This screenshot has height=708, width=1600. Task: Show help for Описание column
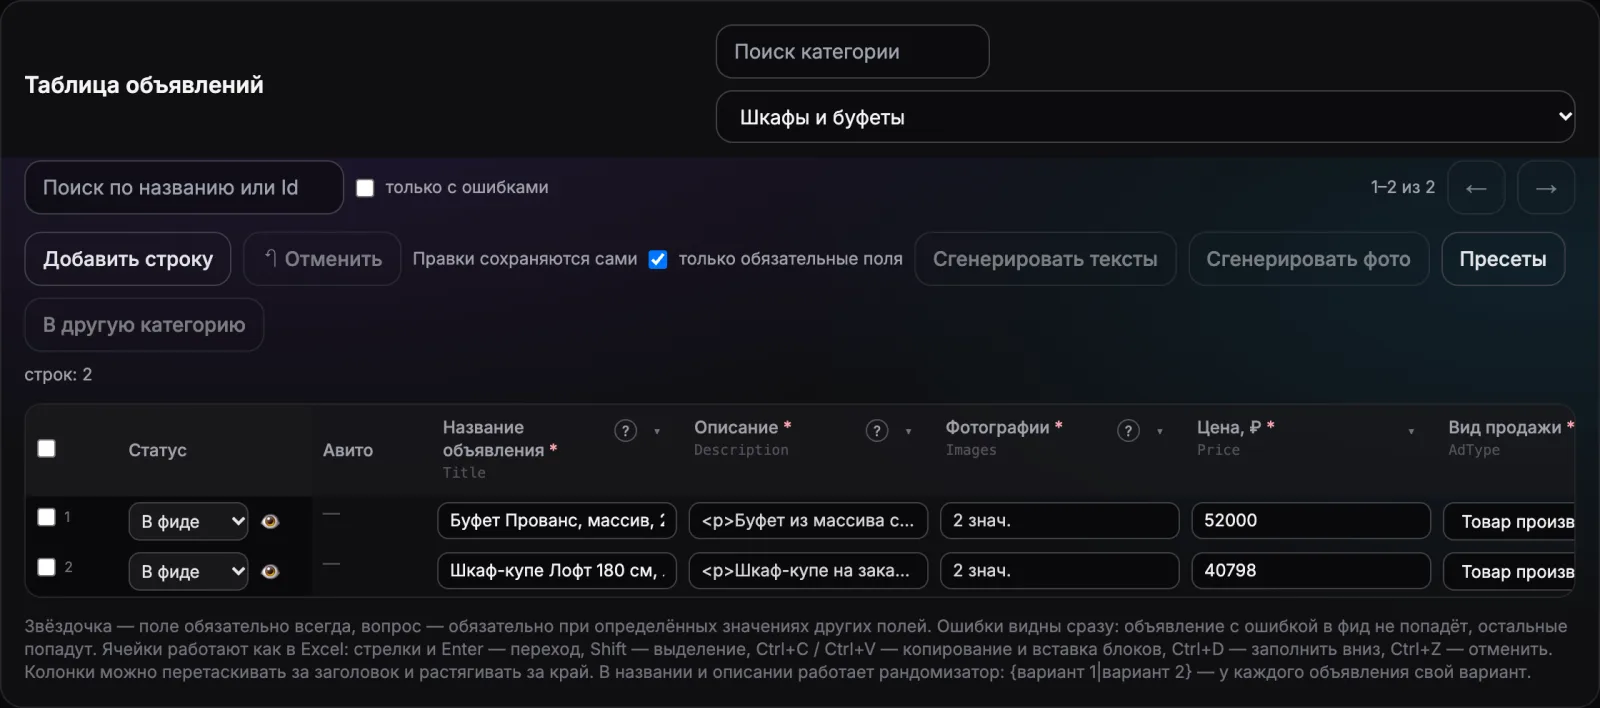[877, 431]
